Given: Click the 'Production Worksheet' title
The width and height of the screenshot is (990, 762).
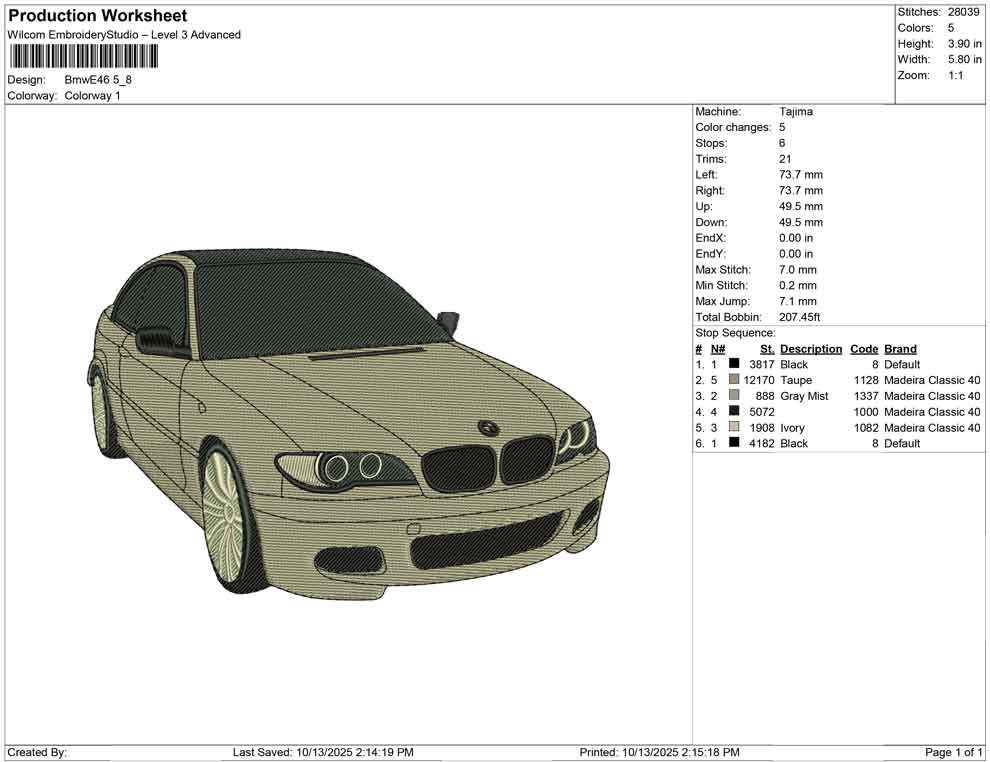Looking at the screenshot, I should tap(97, 16).
